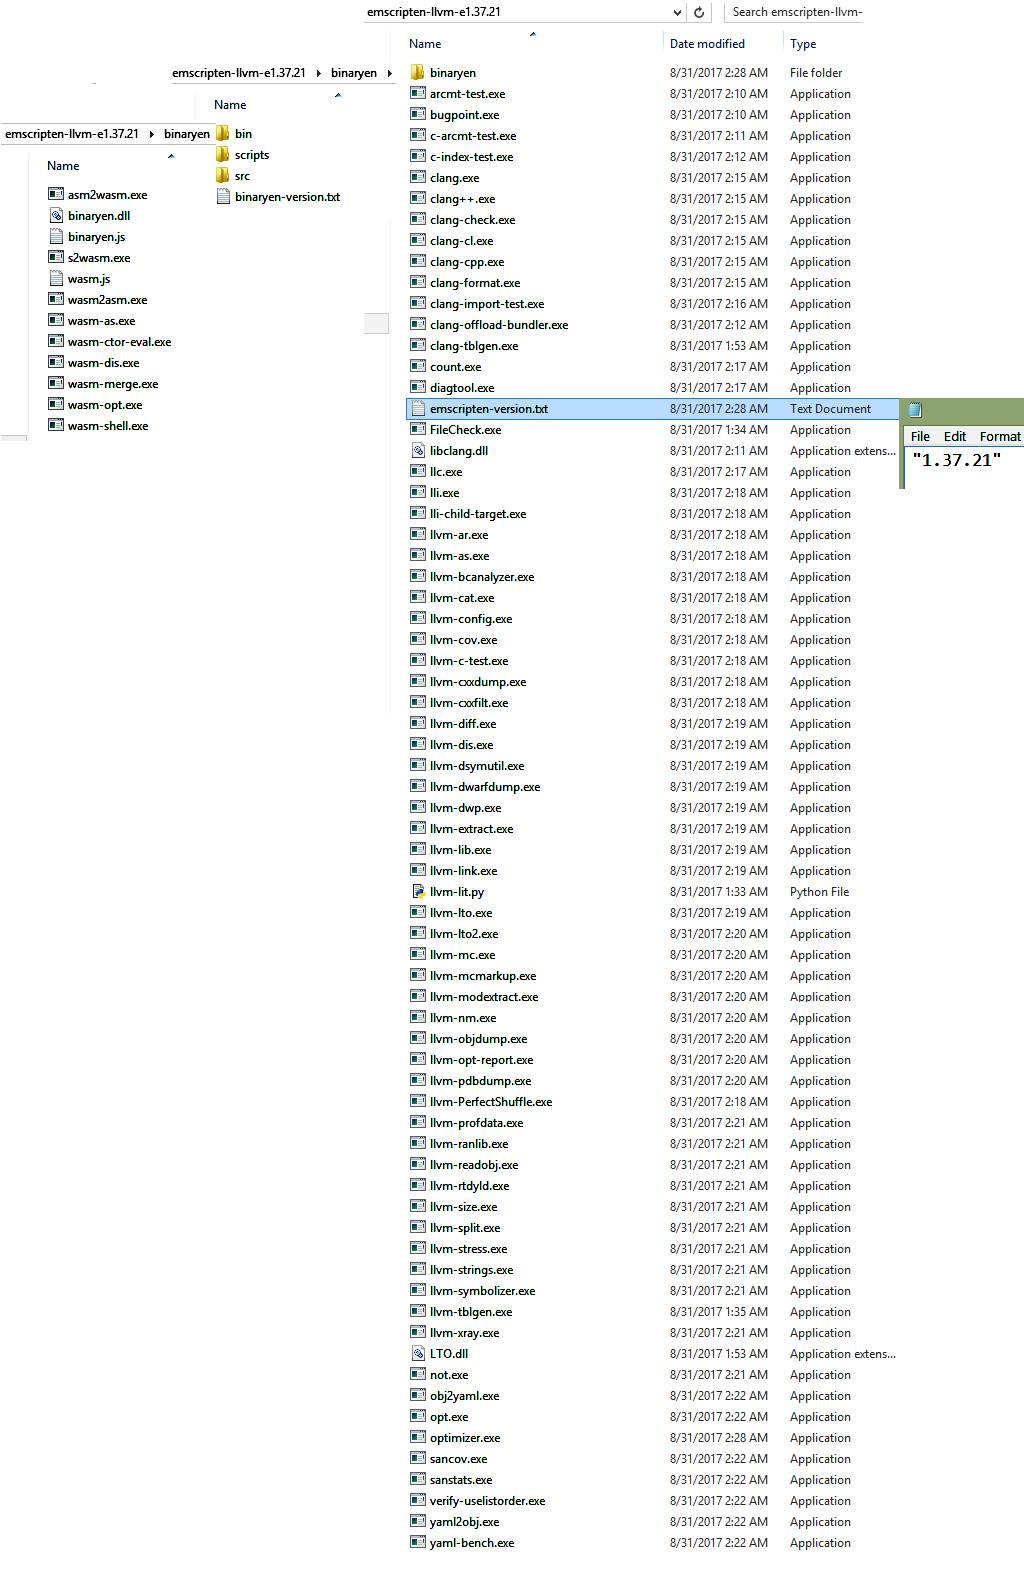Select clang-offload-bundler.exe file name
The image size is (1024, 1572).
click(499, 325)
